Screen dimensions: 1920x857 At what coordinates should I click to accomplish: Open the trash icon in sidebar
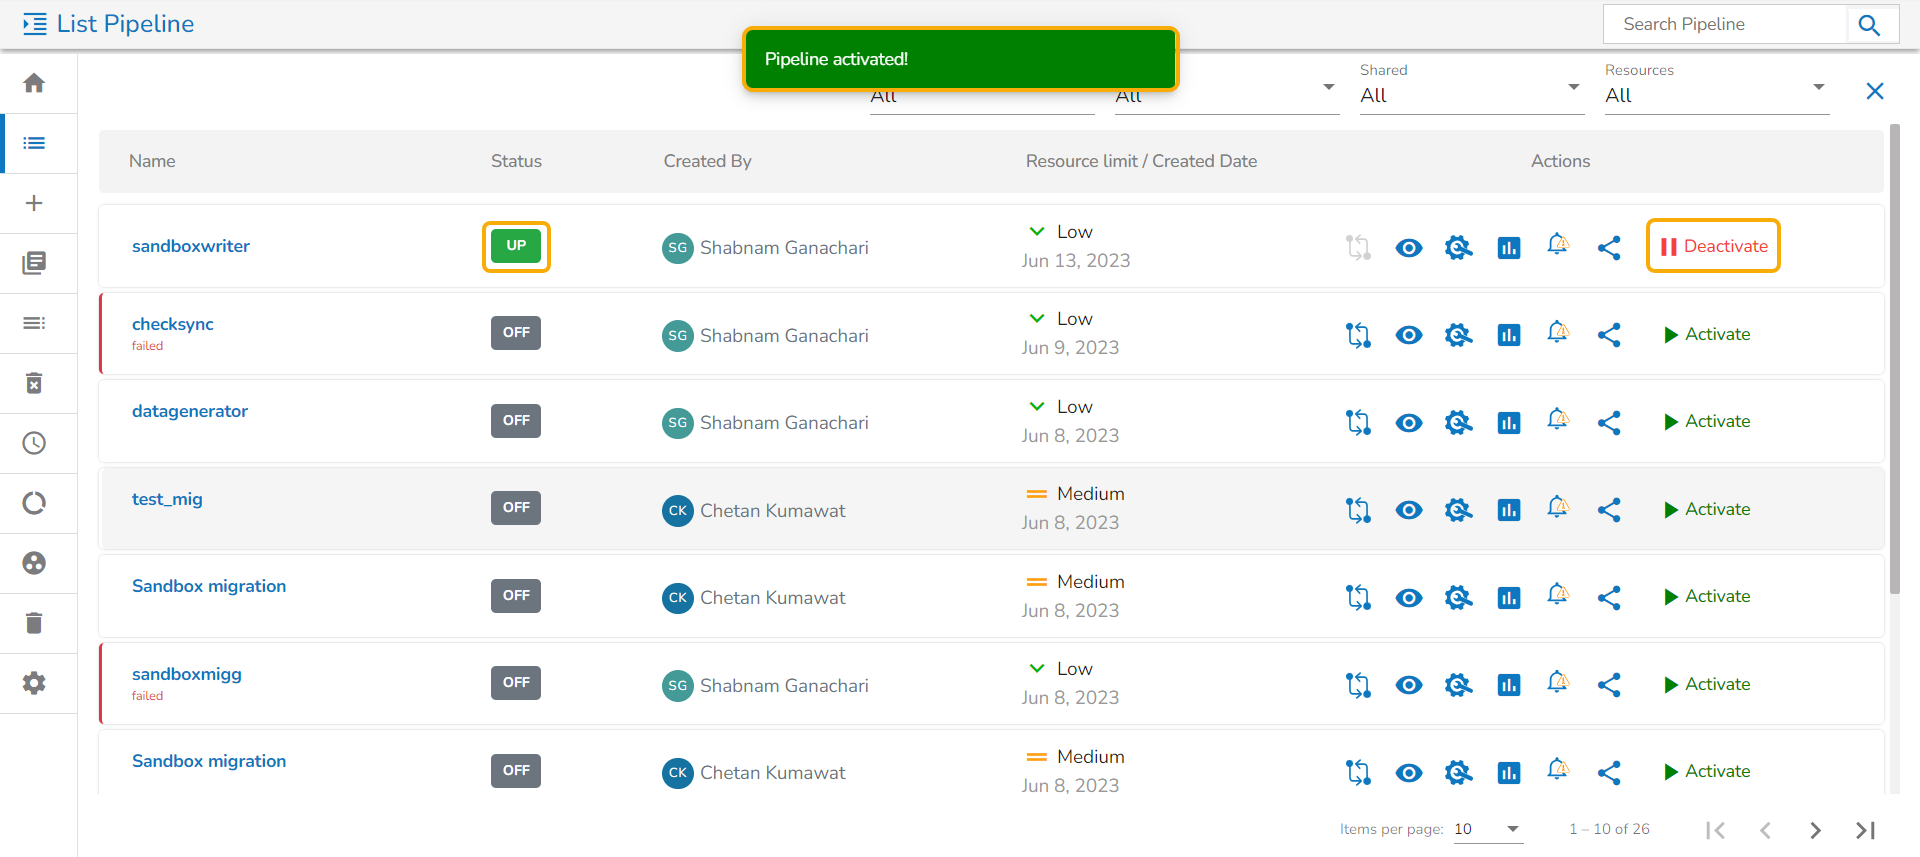point(34,623)
